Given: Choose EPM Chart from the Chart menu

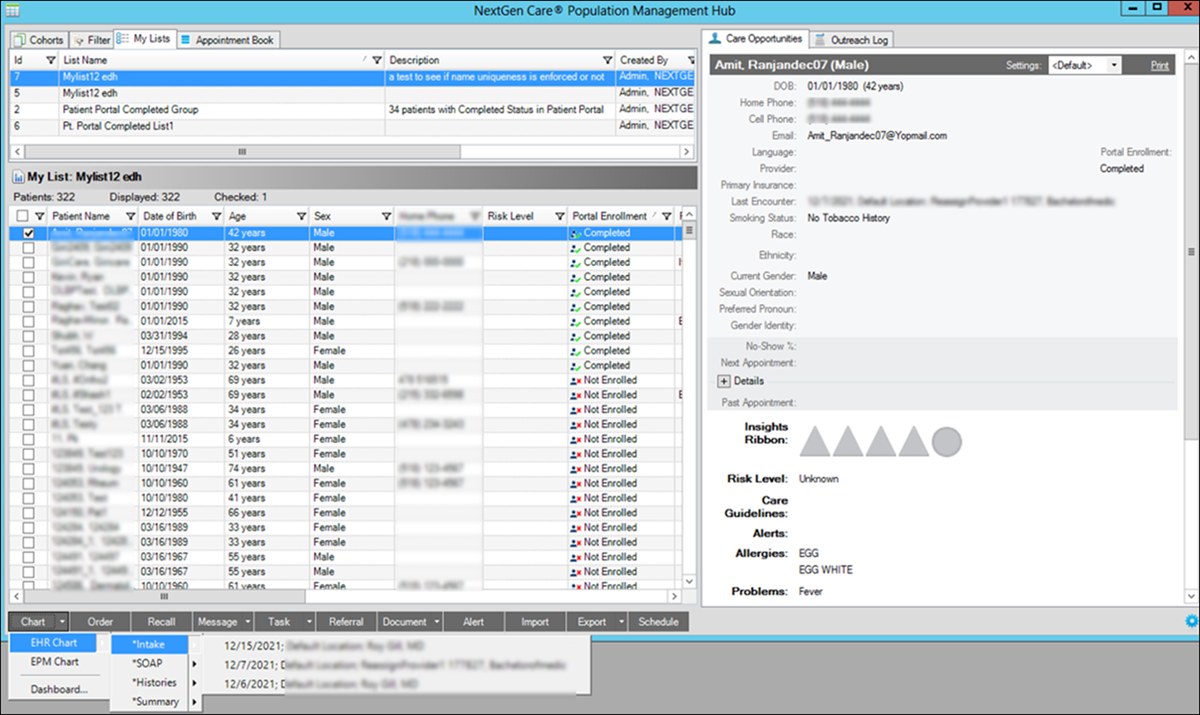Looking at the screenshot, I should click(55, 662).
